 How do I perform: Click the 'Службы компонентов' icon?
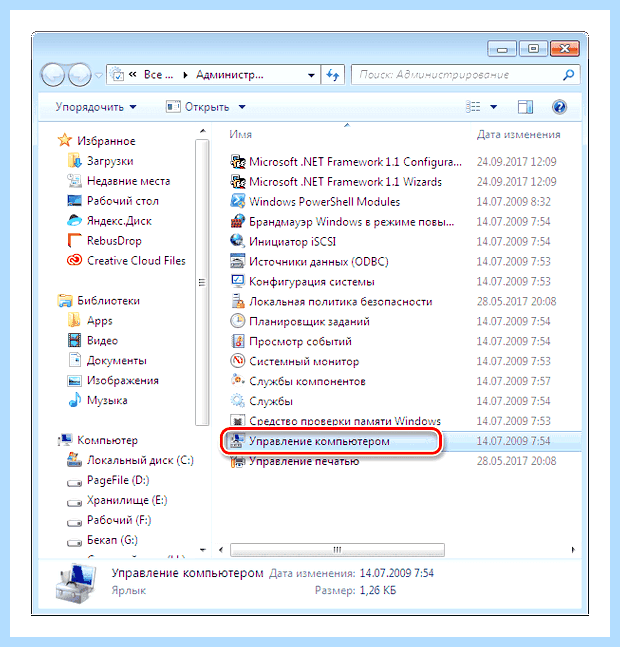coord(238,380)
